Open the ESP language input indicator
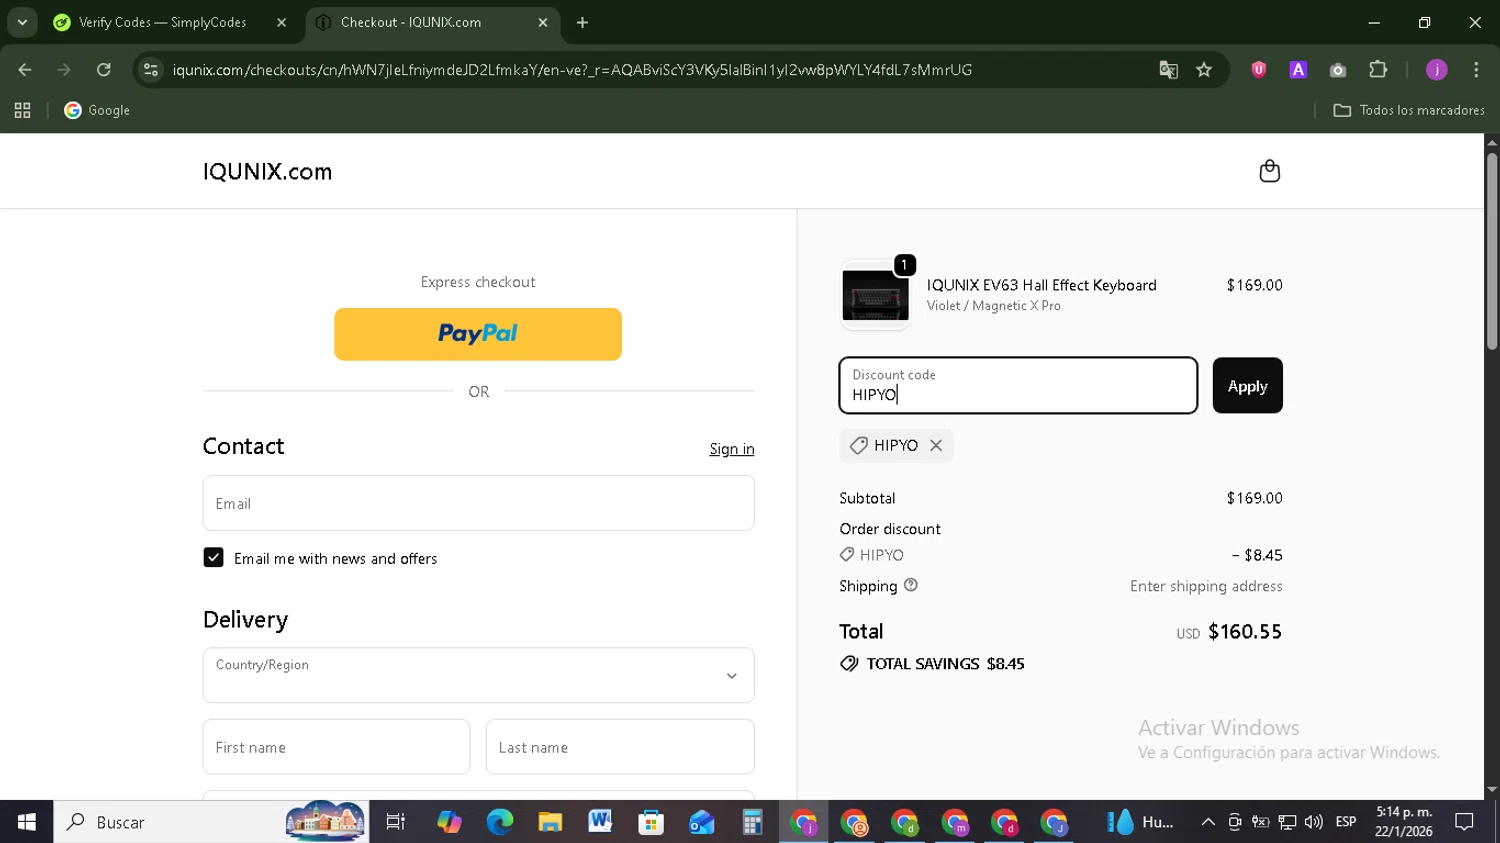Viewport: 1500px width, 843px height. (1346, 822)
